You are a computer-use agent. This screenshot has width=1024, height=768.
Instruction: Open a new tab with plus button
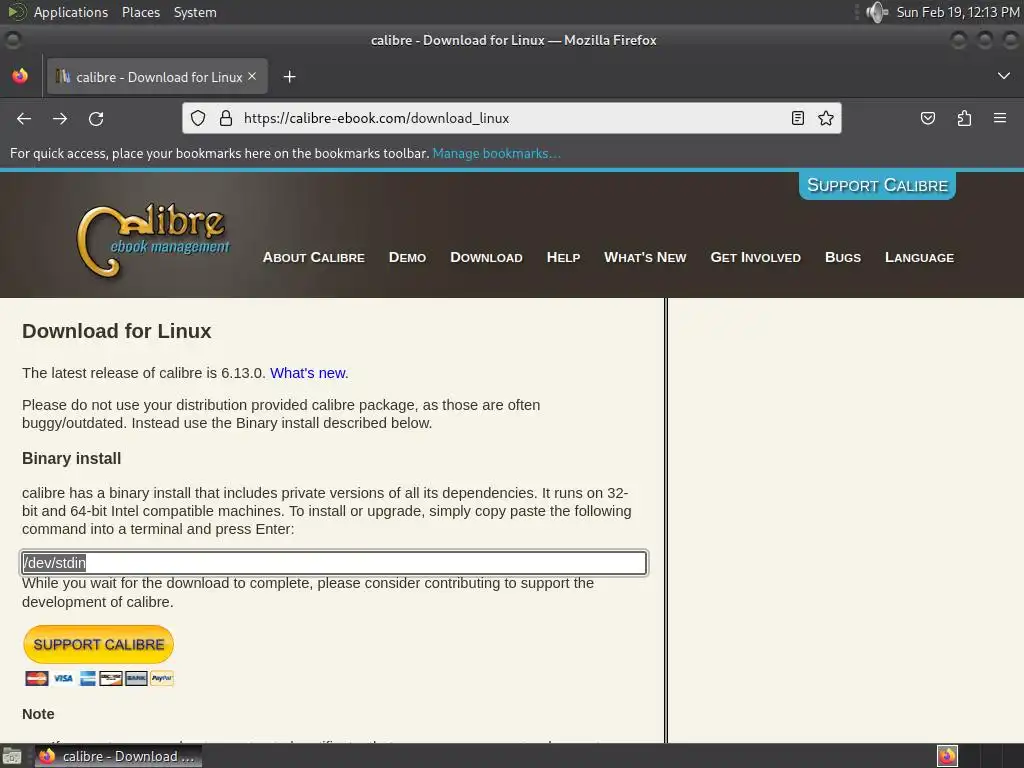point(289,77)
